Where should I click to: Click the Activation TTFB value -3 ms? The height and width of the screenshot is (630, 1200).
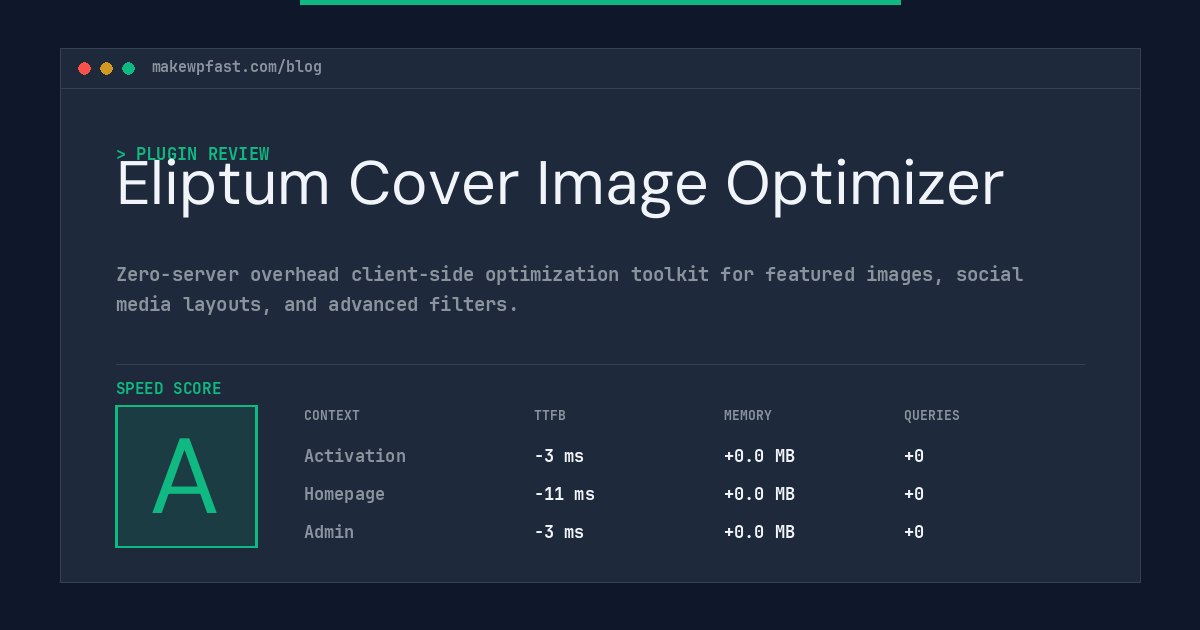point(559,456)
